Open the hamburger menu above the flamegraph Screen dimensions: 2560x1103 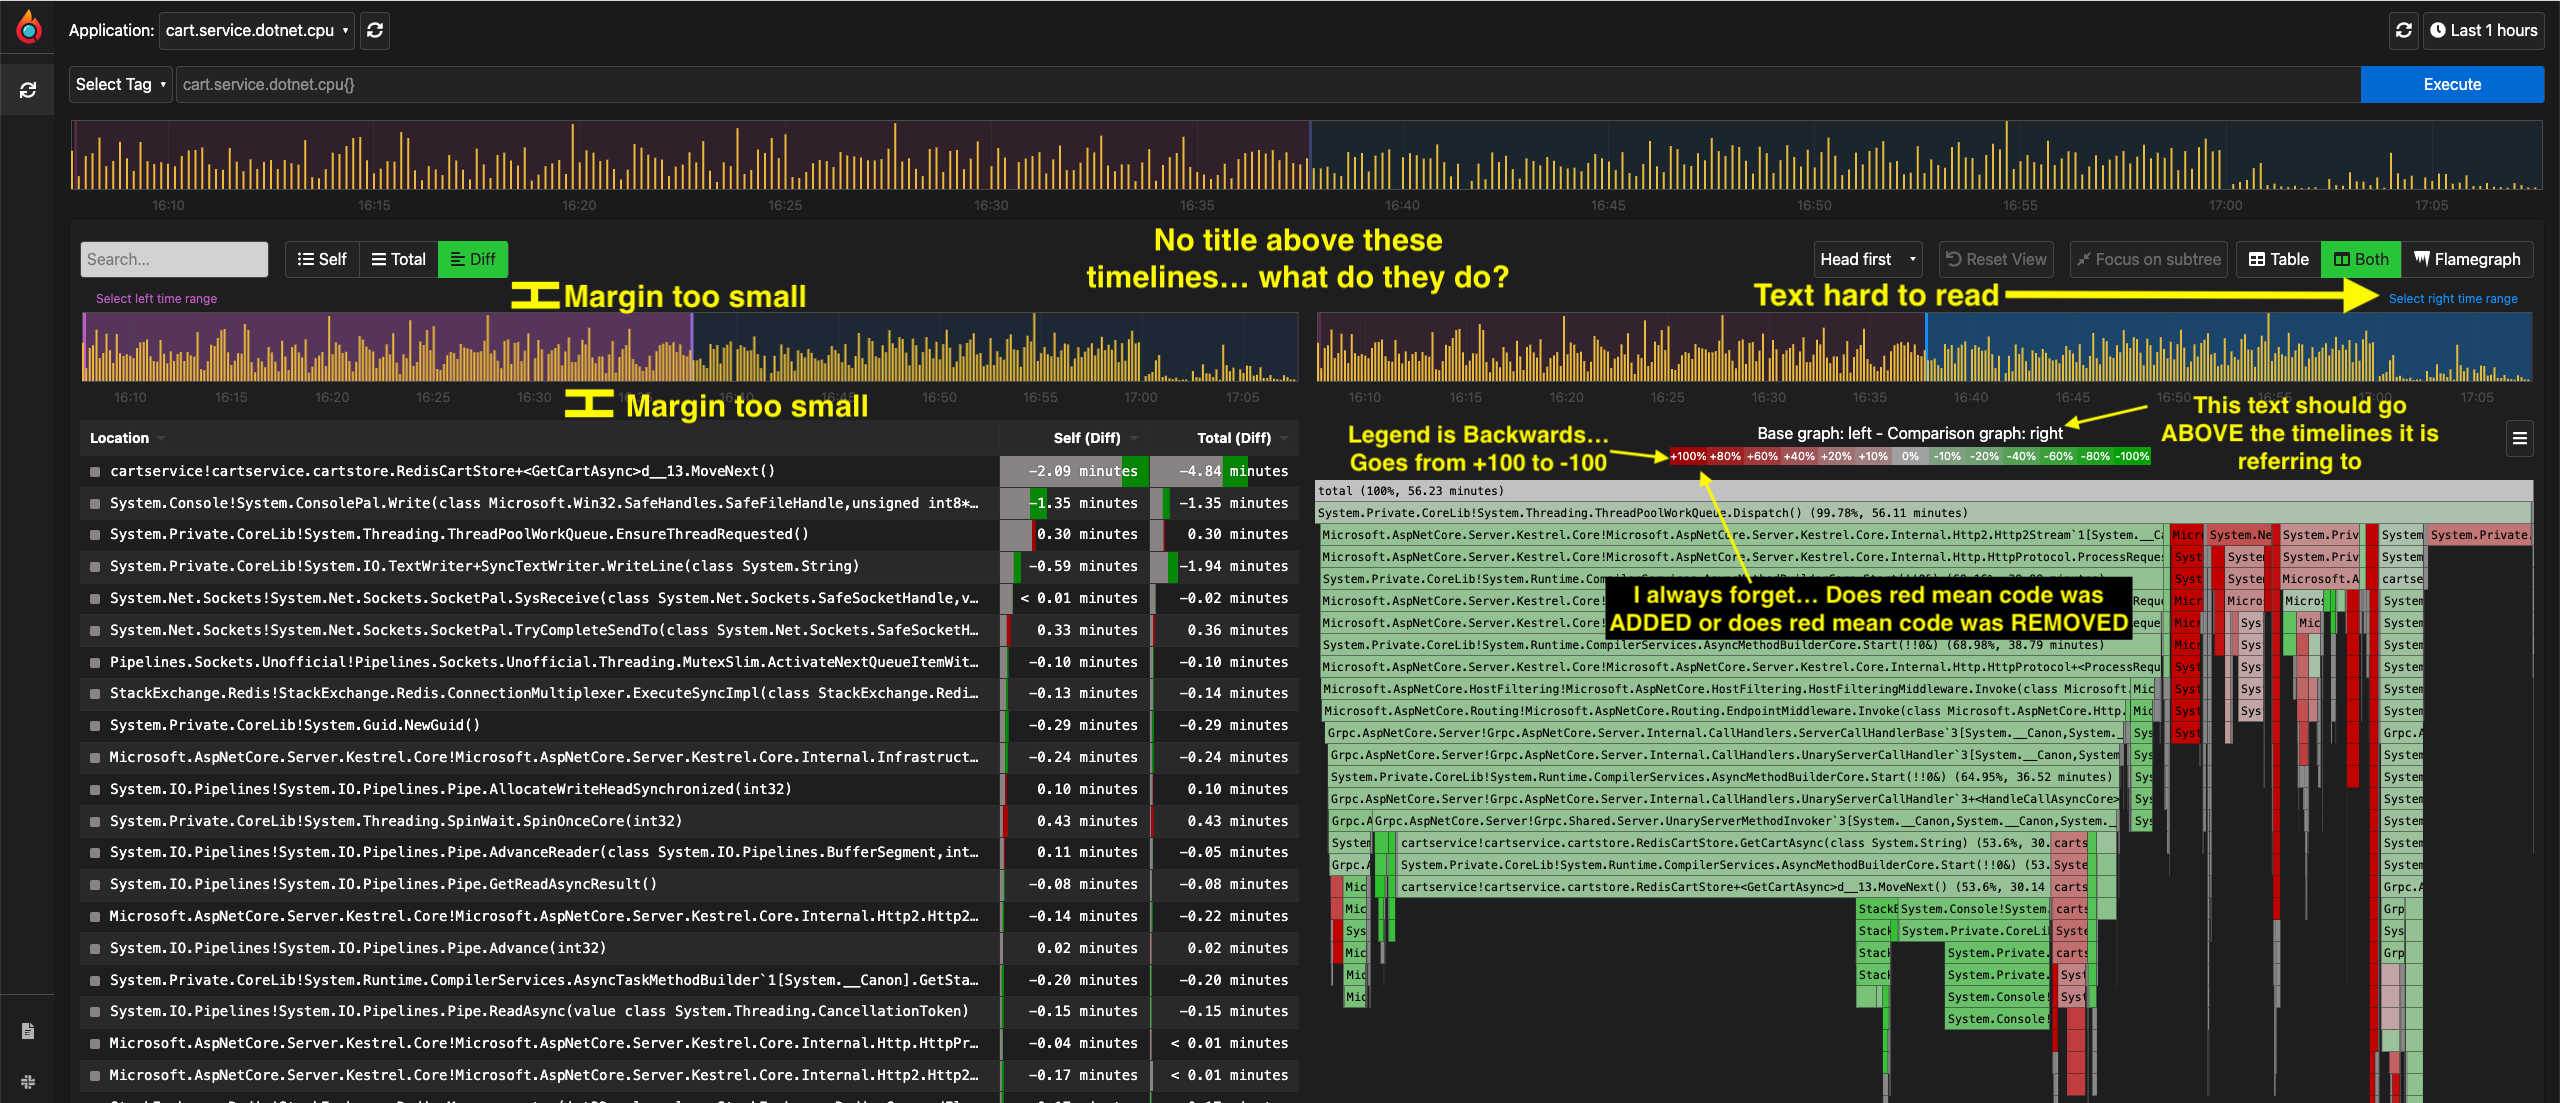[2520, 438]
